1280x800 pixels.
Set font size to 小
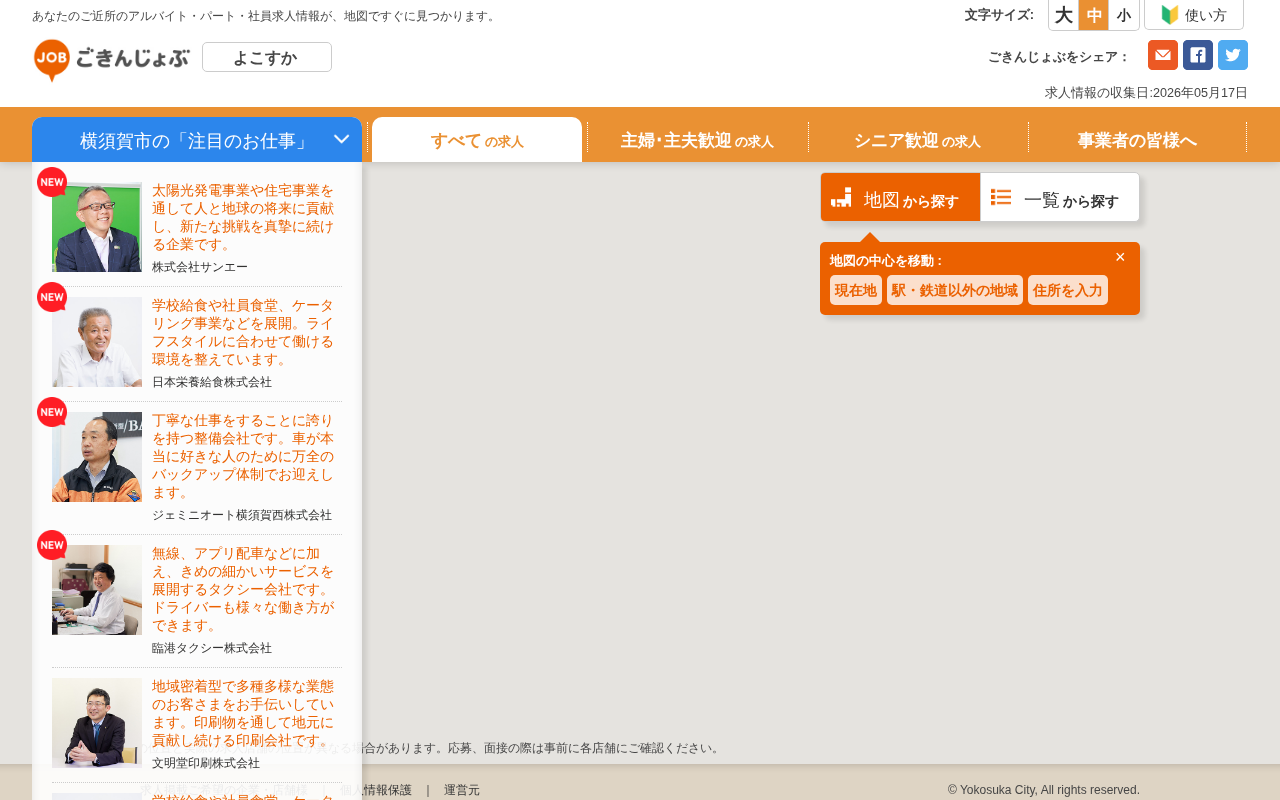(1124, 15)
